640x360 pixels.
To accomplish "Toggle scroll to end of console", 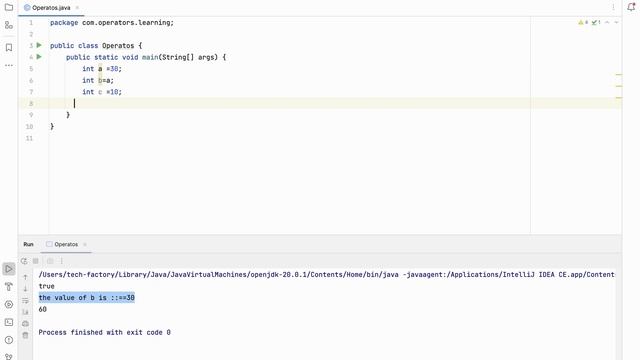I will pos(25,312).
